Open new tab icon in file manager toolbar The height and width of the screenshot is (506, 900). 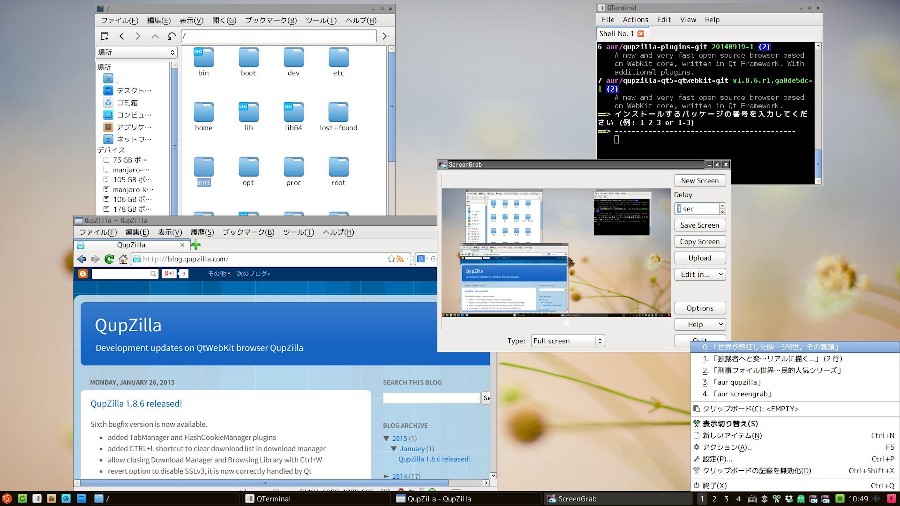point(104,36)
